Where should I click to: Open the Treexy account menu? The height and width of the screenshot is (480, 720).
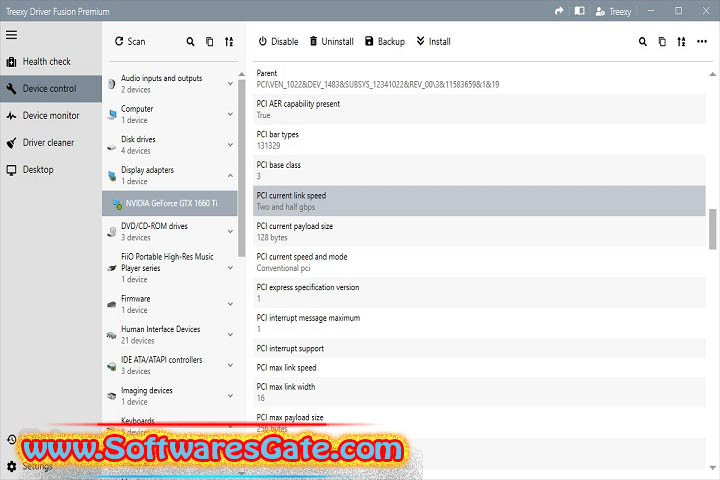tap(613, 11)
